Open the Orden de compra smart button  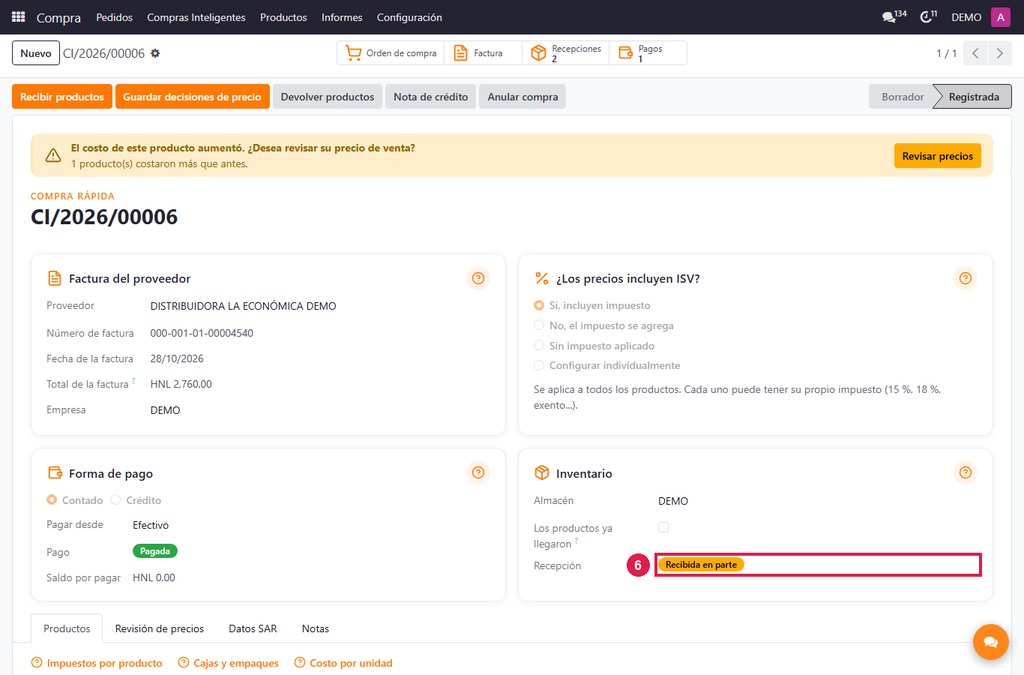tap(391, 54)
